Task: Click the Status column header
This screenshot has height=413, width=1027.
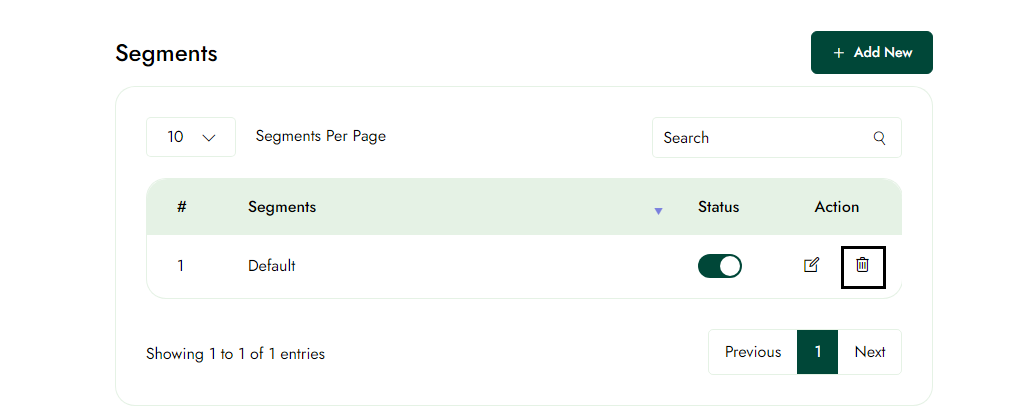Action: click(718, 207)
